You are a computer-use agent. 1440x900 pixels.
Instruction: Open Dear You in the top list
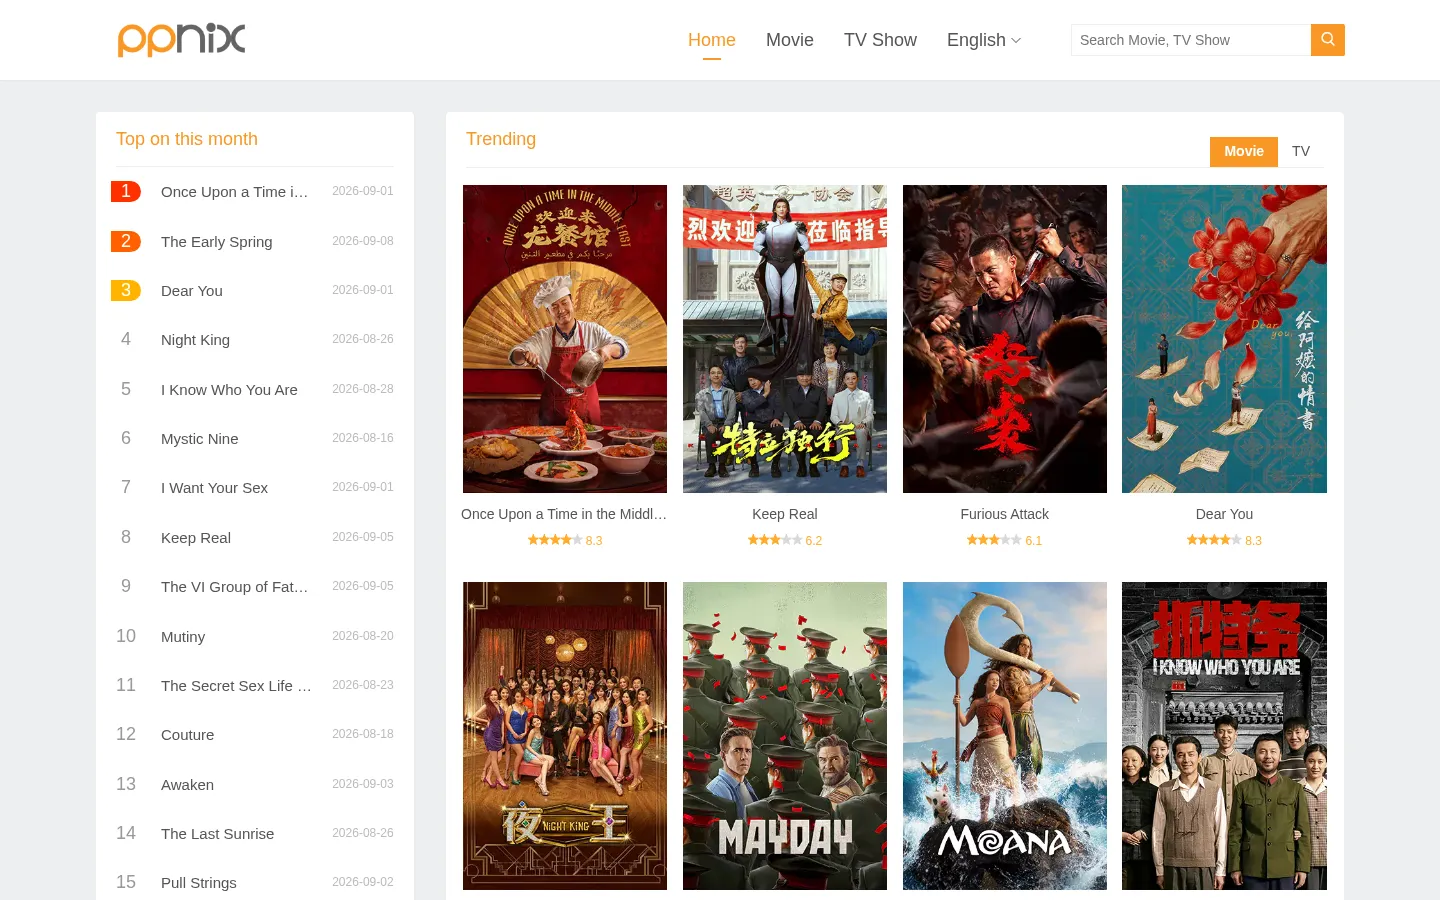[x=192, y=290]
